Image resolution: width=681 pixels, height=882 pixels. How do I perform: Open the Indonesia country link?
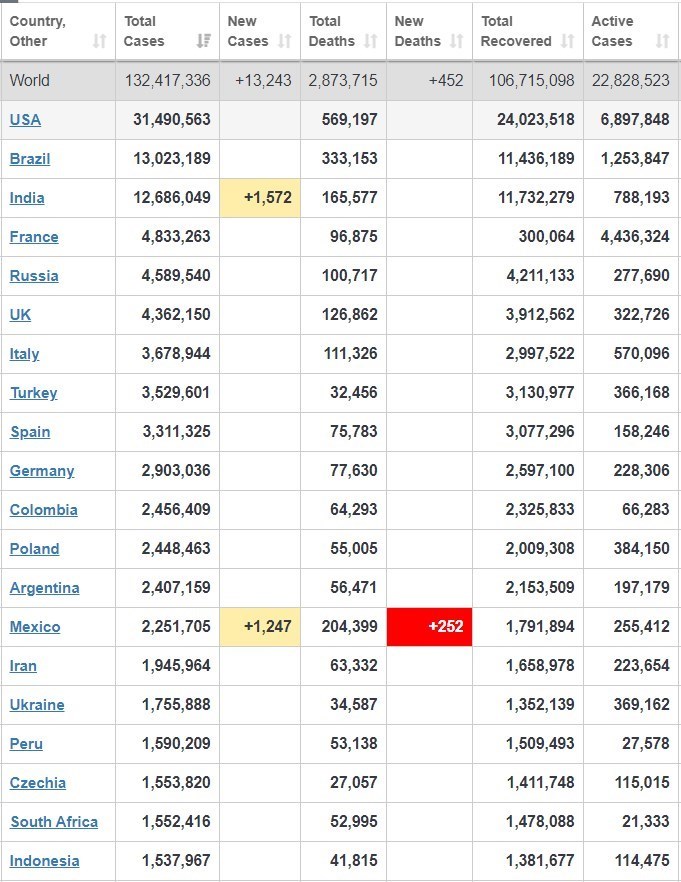click(x=44, y=861)
